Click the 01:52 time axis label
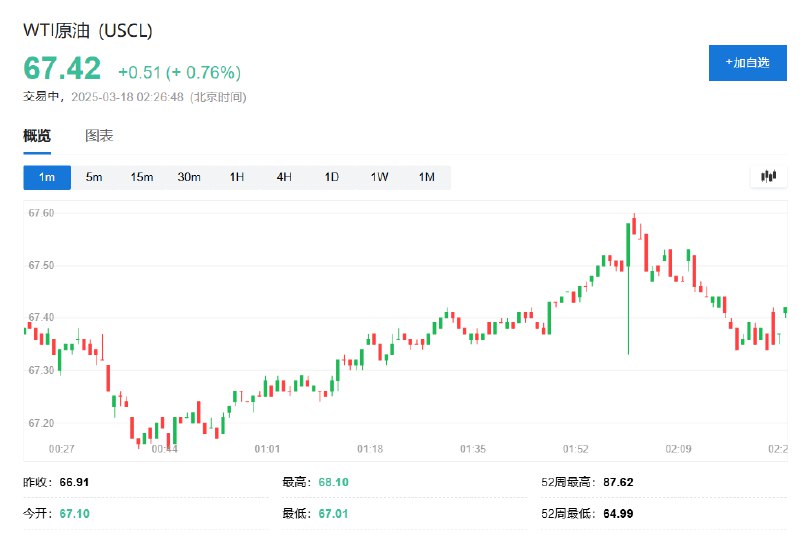 coord(576,449)
